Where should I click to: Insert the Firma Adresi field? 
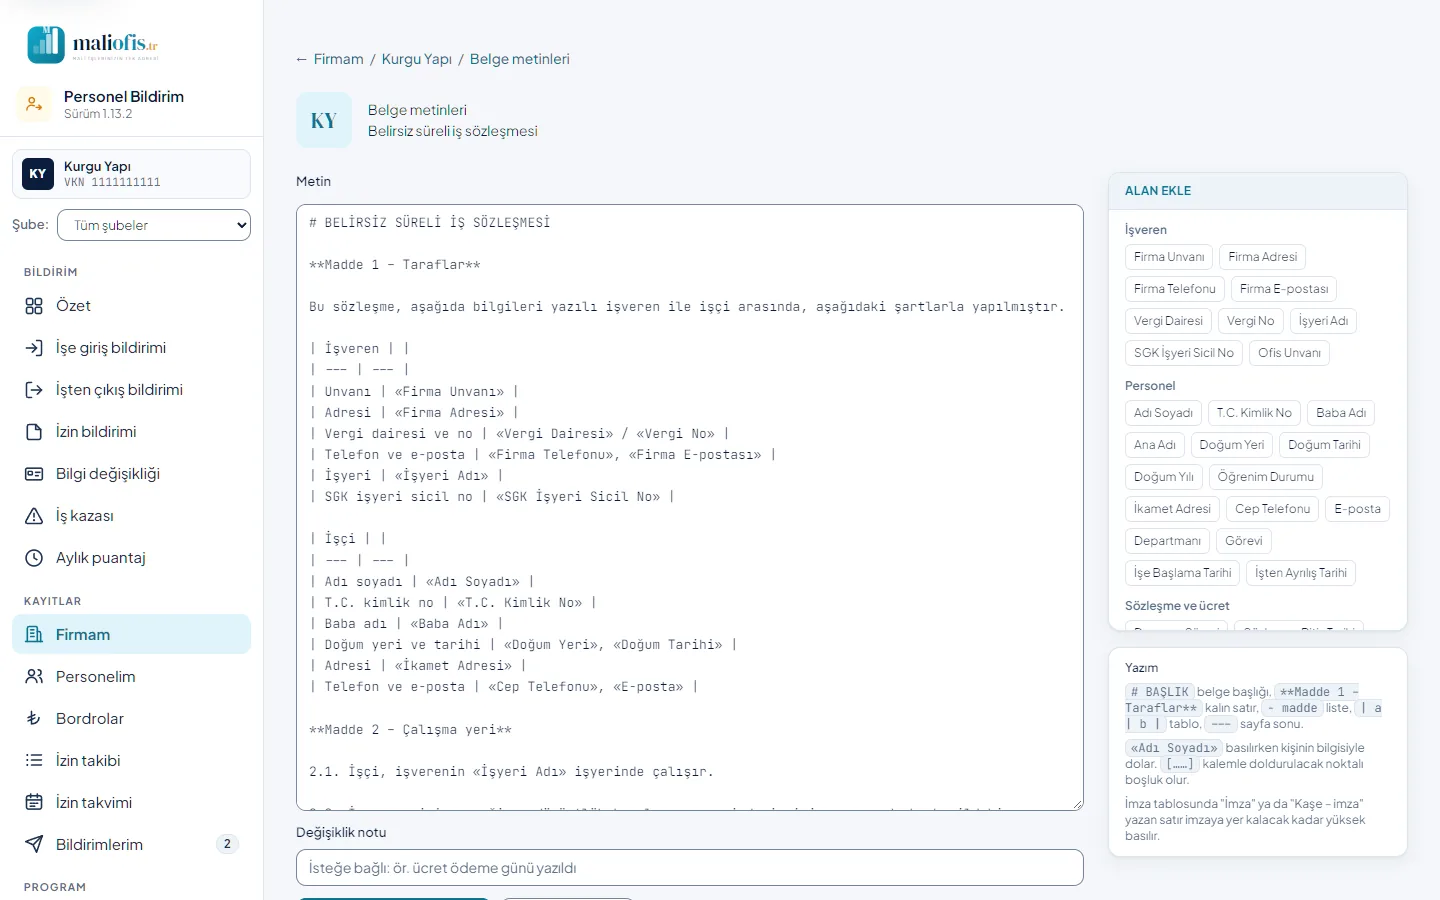click(1263, 257)
